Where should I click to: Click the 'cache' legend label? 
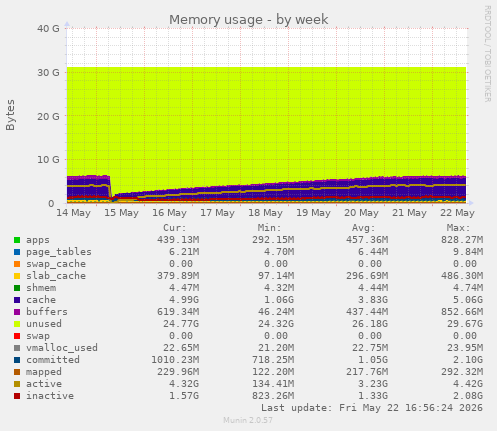coord(41,300)
